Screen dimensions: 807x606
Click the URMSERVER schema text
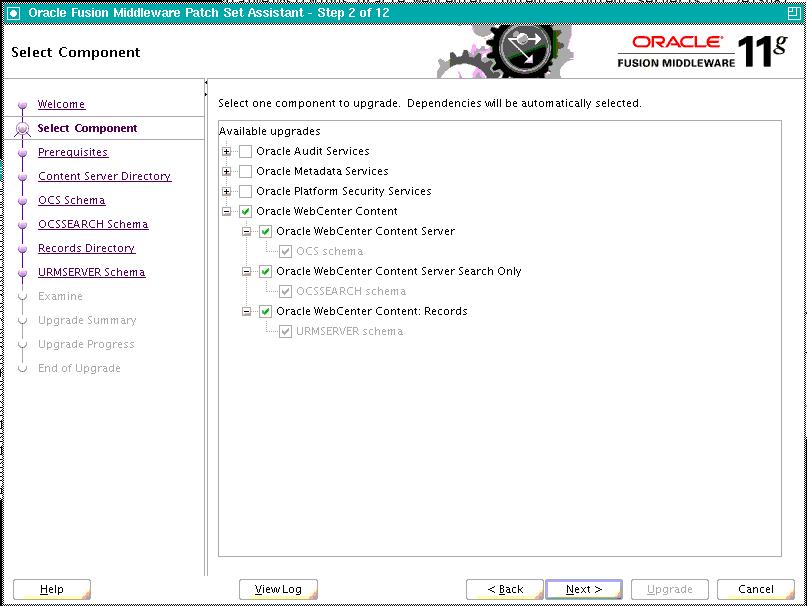349,332
